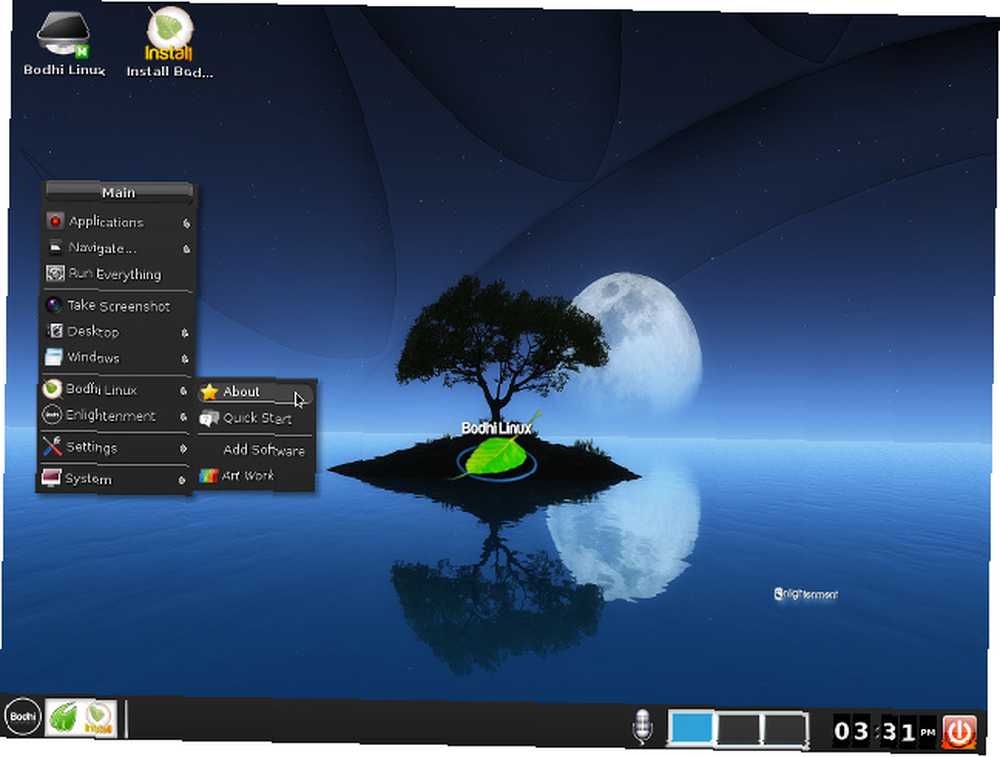1000x757 pixels.
Task: Click the Art Work colorful icon
Action: (209, 475)
